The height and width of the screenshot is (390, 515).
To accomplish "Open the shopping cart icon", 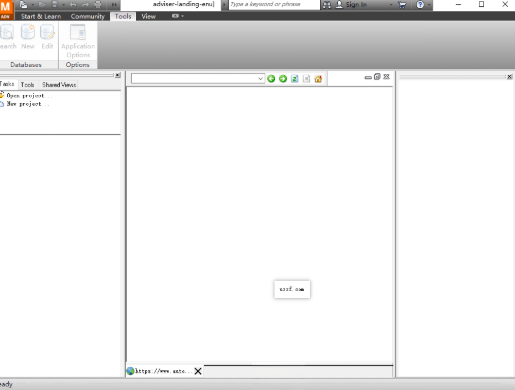I will (402, 5).
